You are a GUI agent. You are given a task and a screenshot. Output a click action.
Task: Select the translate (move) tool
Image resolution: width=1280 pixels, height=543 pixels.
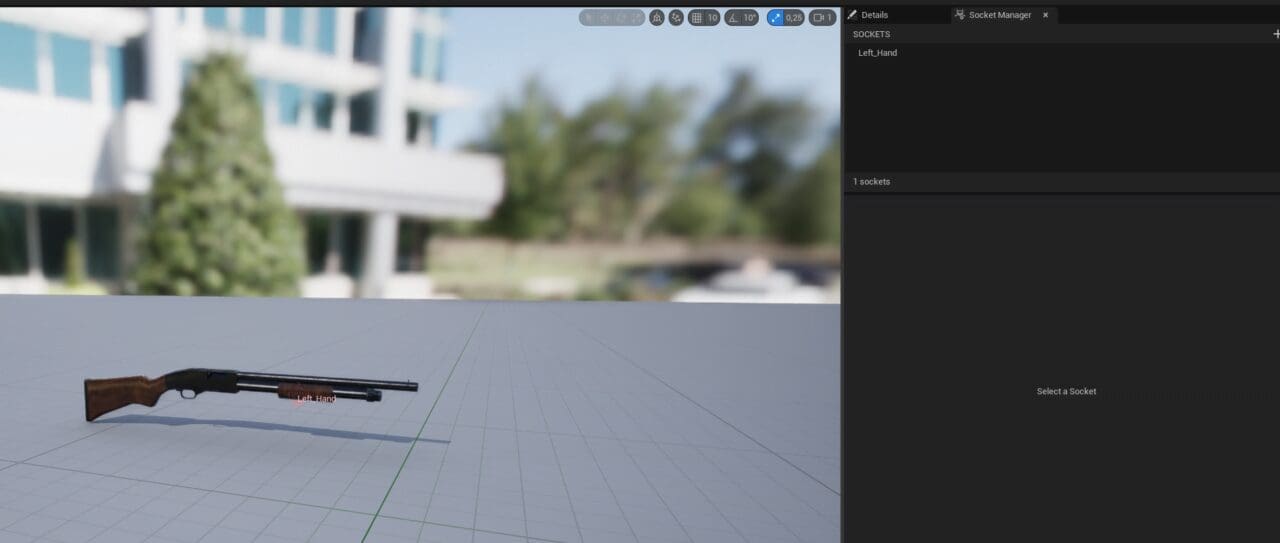(604, 18)
